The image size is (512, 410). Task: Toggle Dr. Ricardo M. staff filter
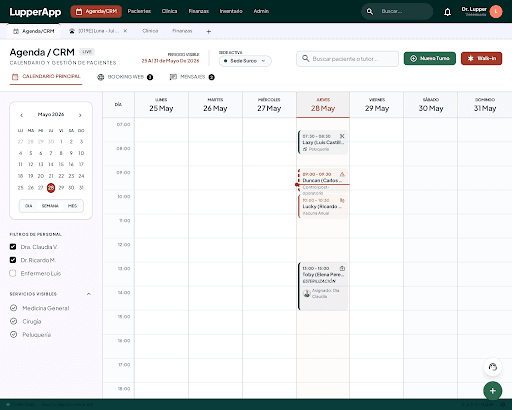(x=13, y=260)
